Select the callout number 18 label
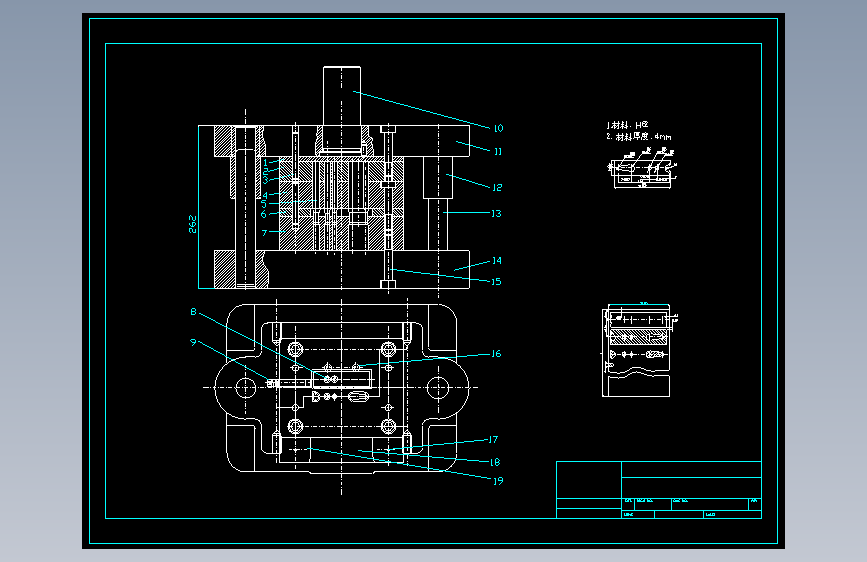867x562 pixels. click(495, 462)
